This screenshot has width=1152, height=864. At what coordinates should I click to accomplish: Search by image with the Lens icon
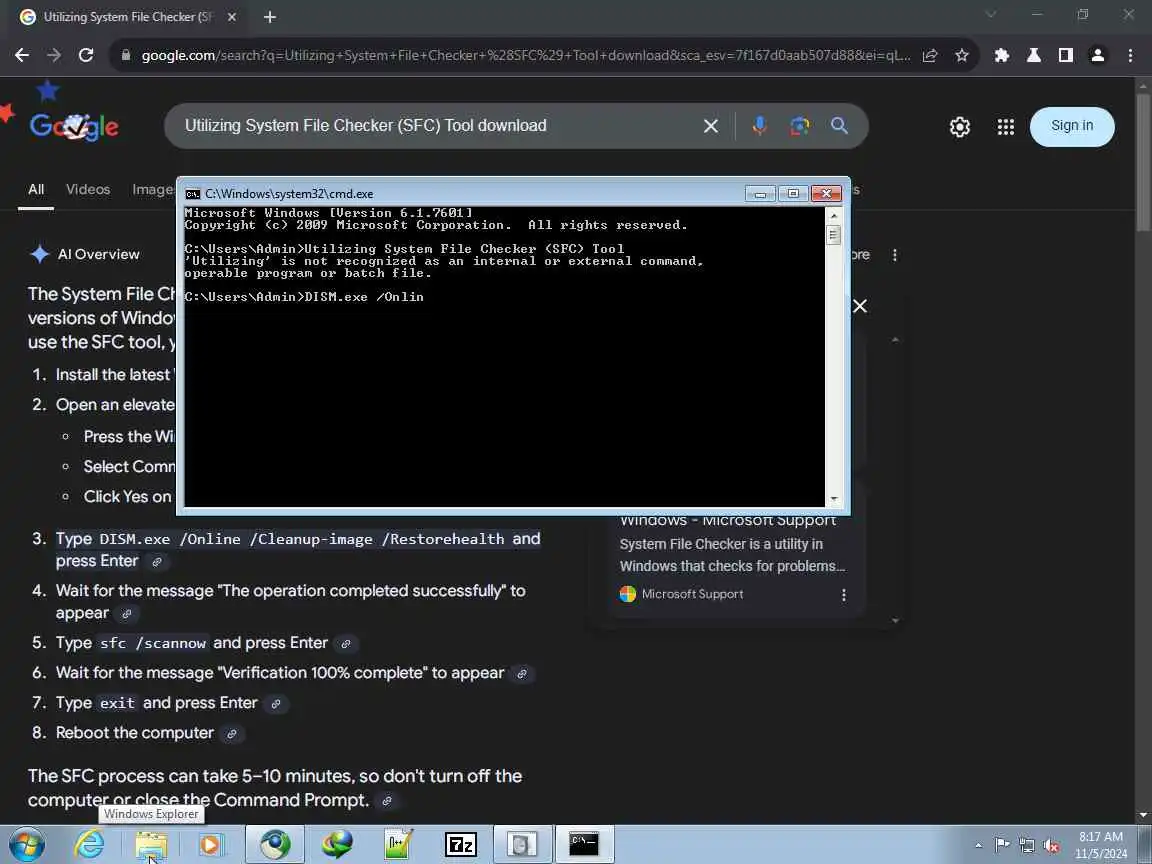(x=799, y=126)
